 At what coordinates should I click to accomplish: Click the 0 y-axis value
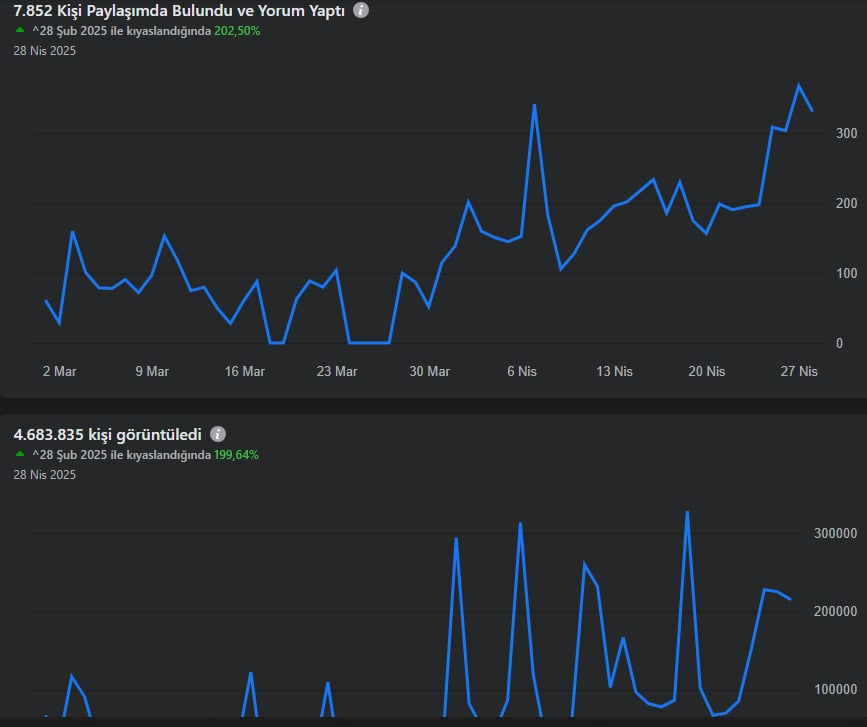pos(839,343)
